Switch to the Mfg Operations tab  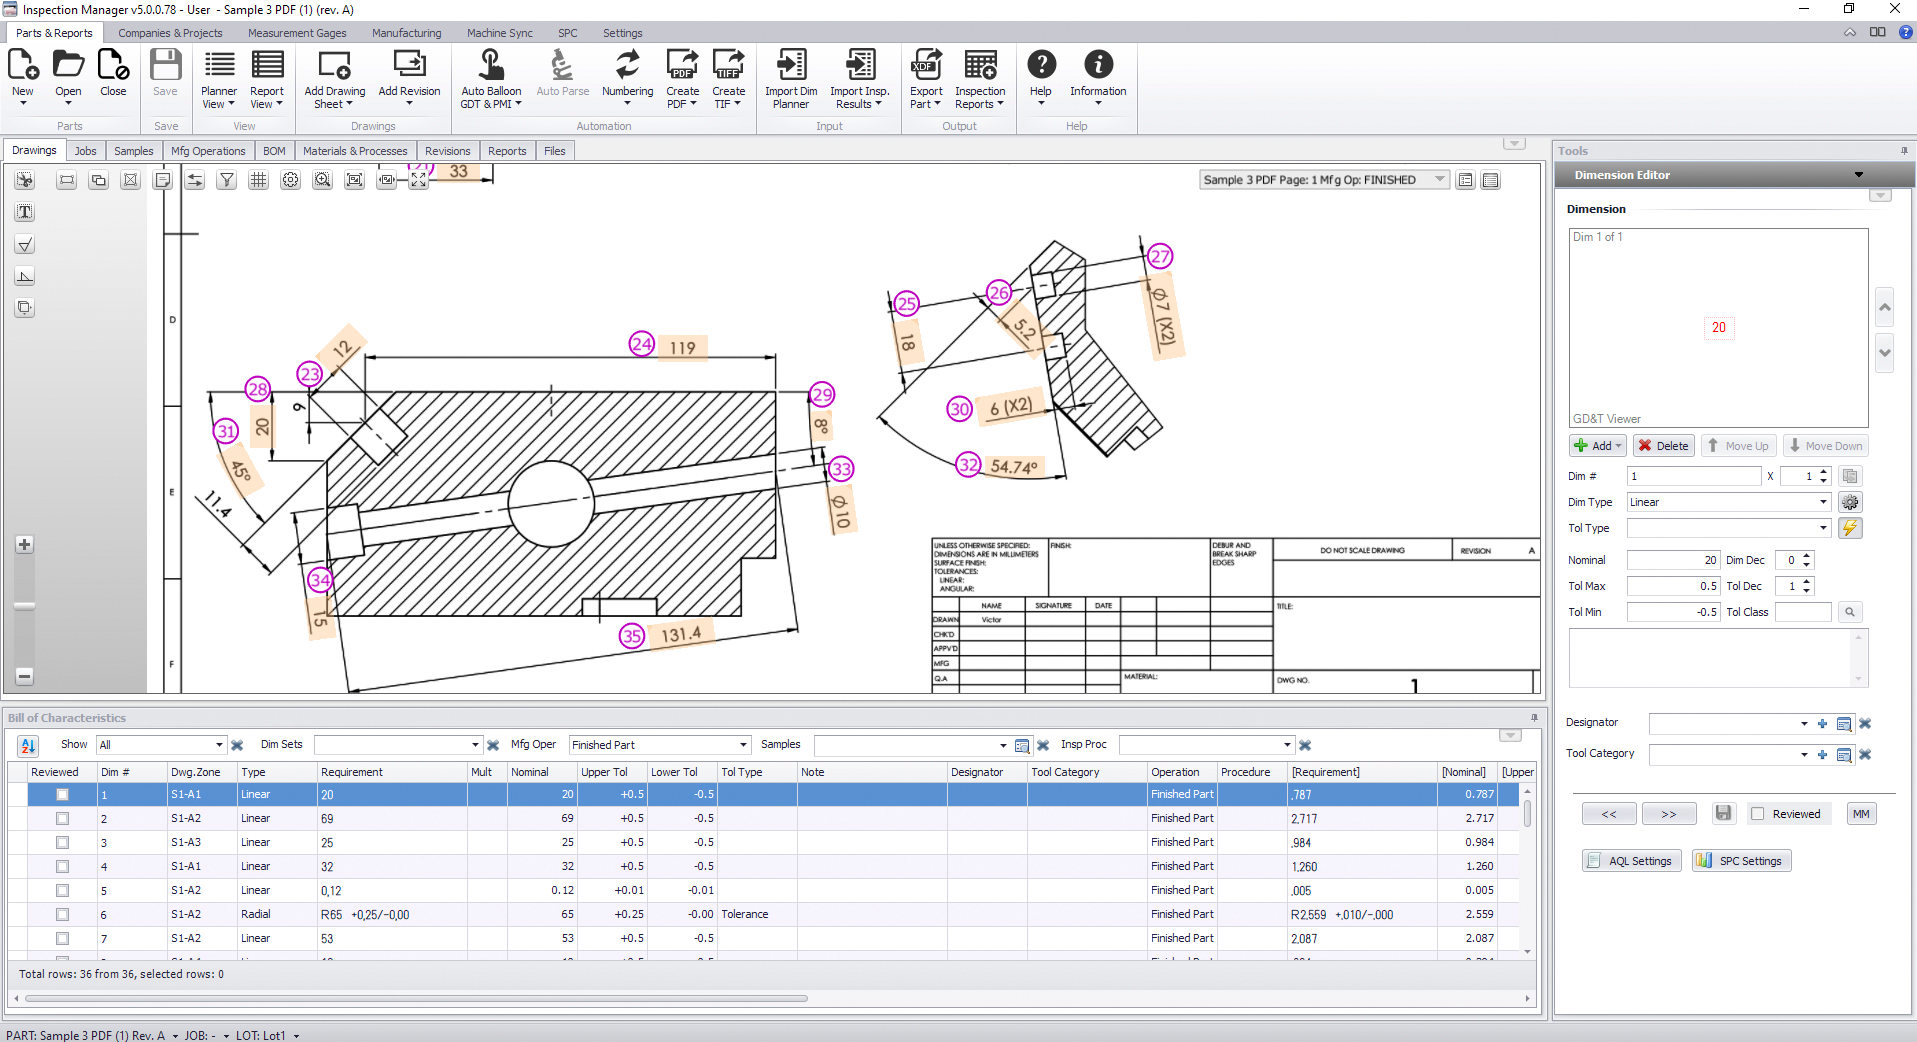(x=208, y=150)
